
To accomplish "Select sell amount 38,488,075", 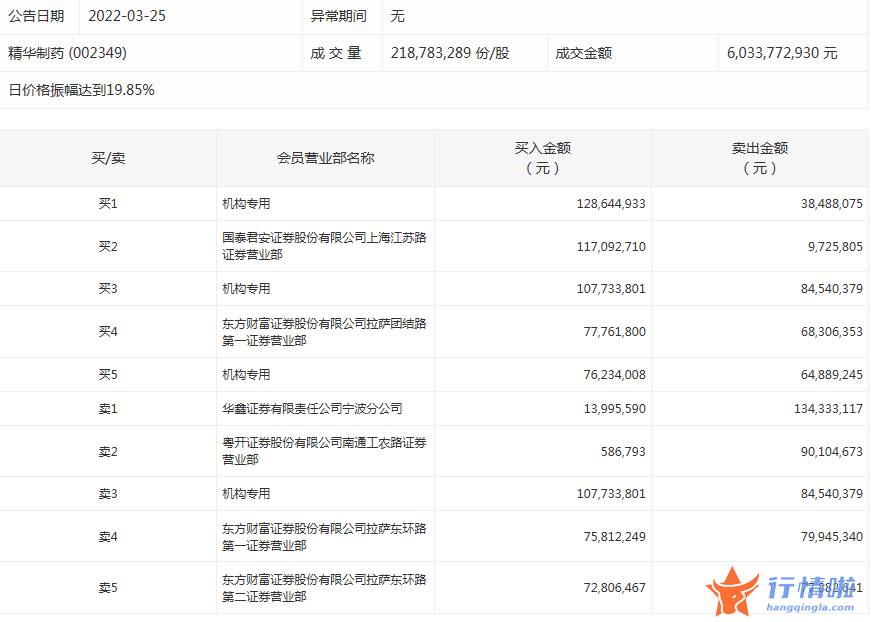I will point(832,204).
